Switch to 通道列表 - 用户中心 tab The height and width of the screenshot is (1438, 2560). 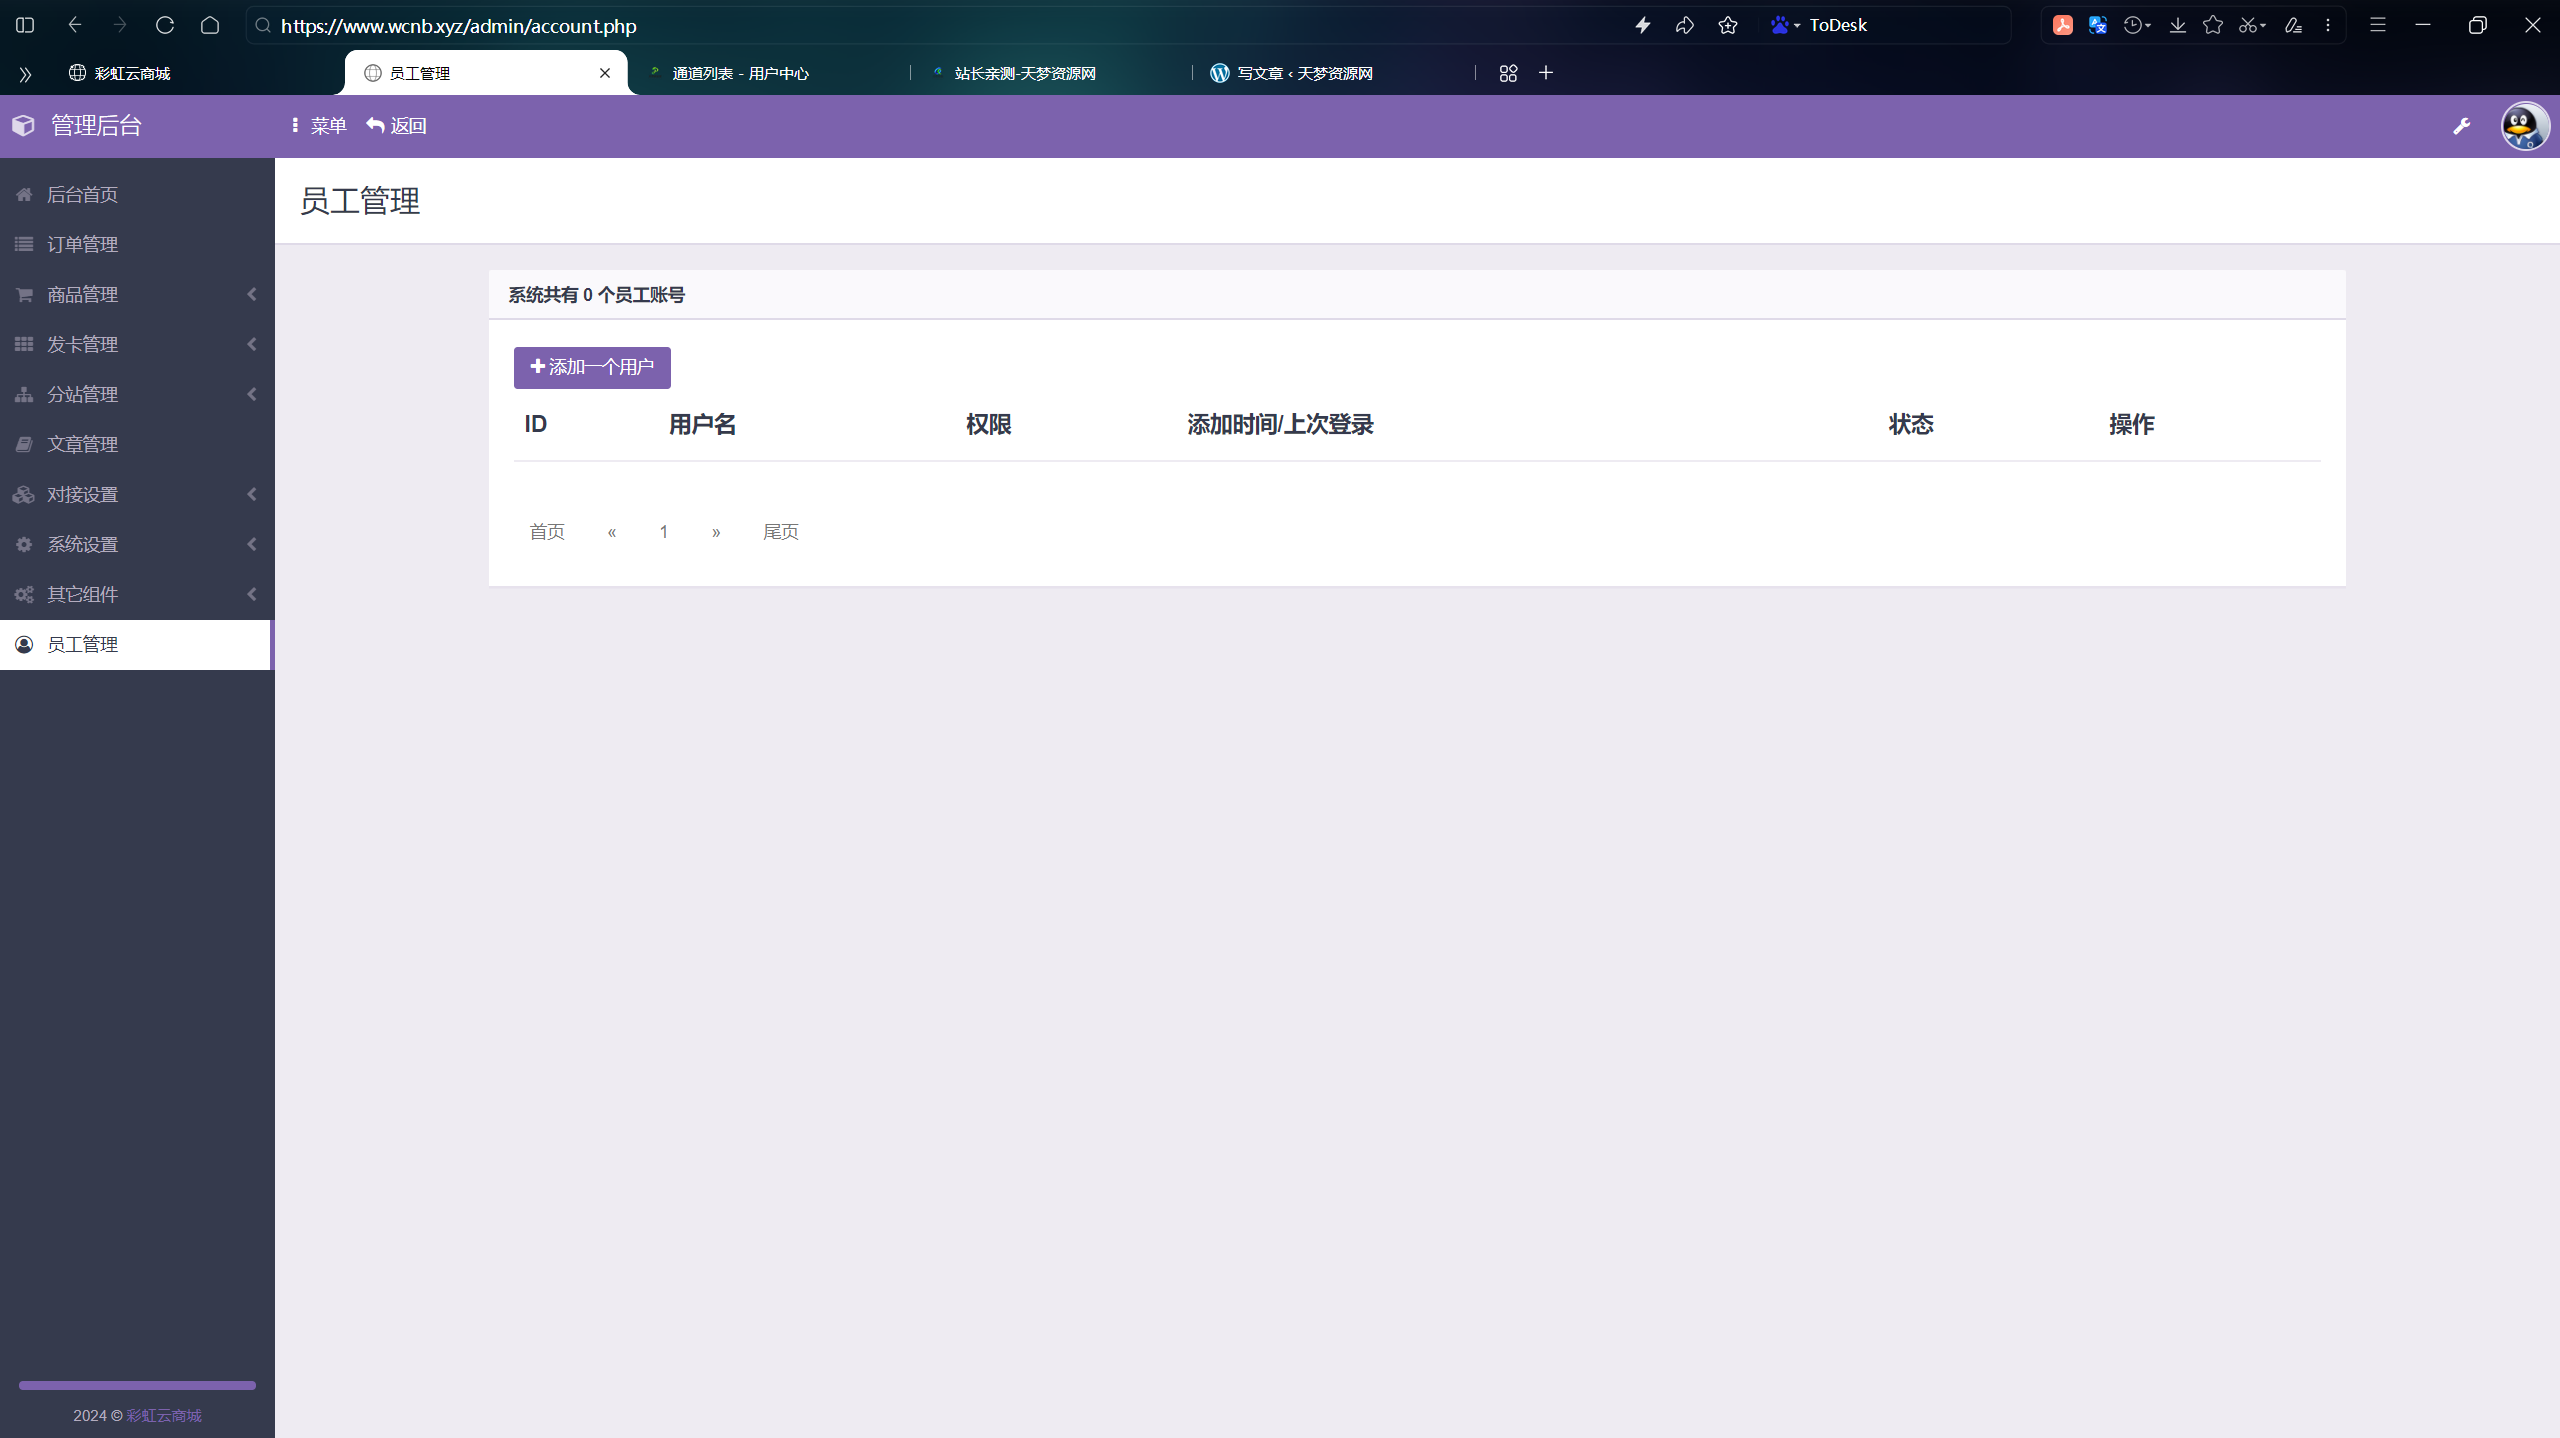click(x=768, y=73)
